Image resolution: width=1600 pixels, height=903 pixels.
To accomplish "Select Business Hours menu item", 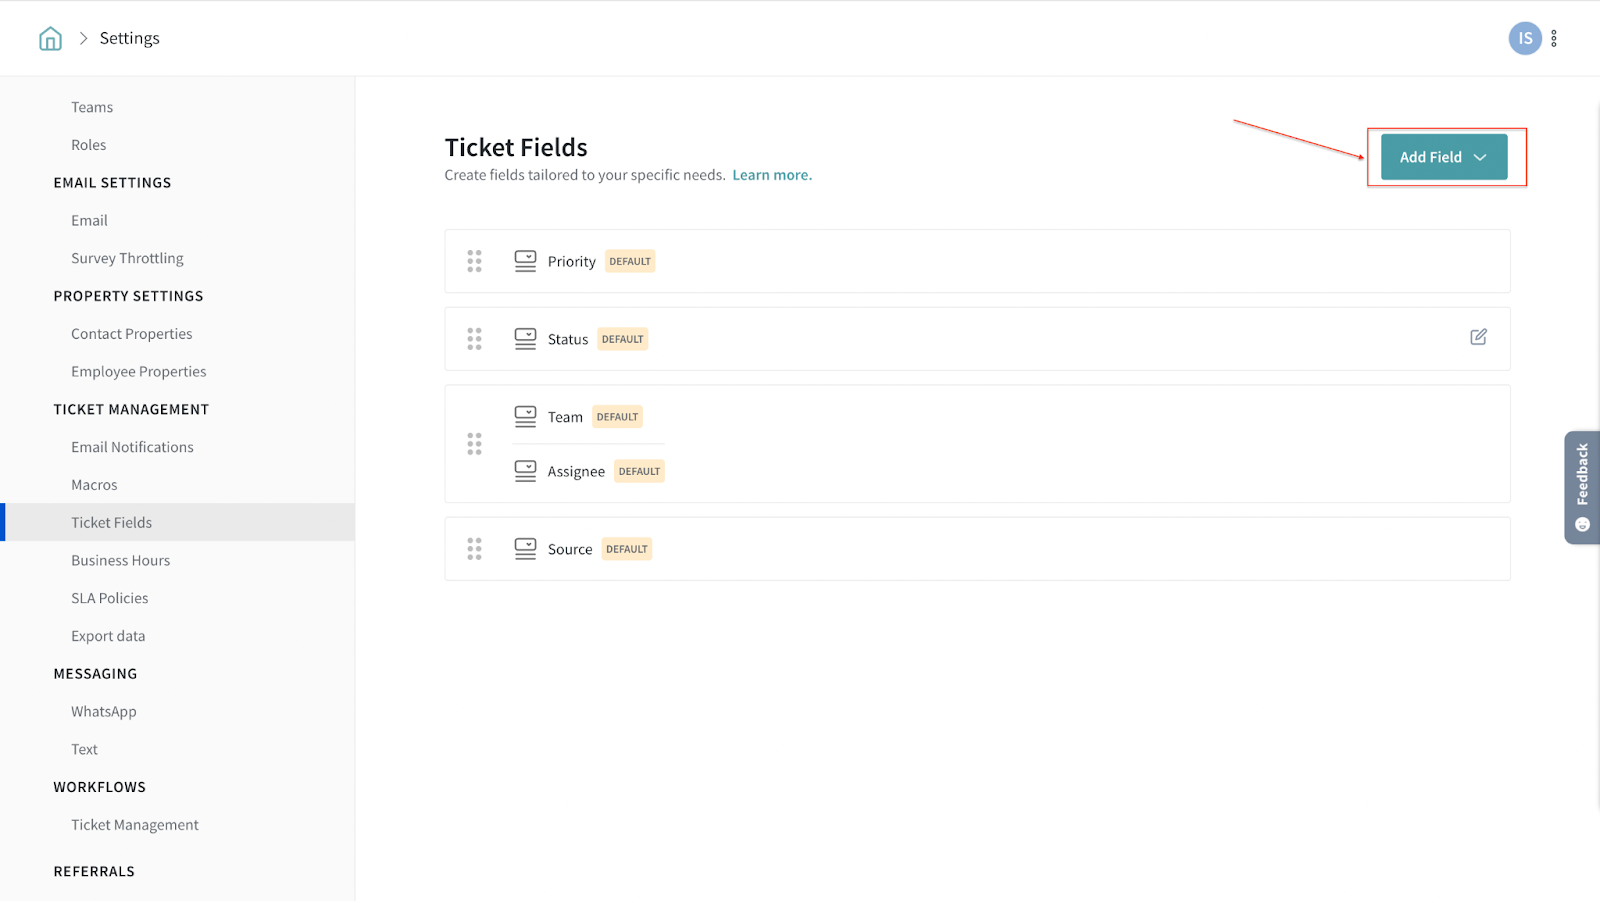I will point(120,561).
